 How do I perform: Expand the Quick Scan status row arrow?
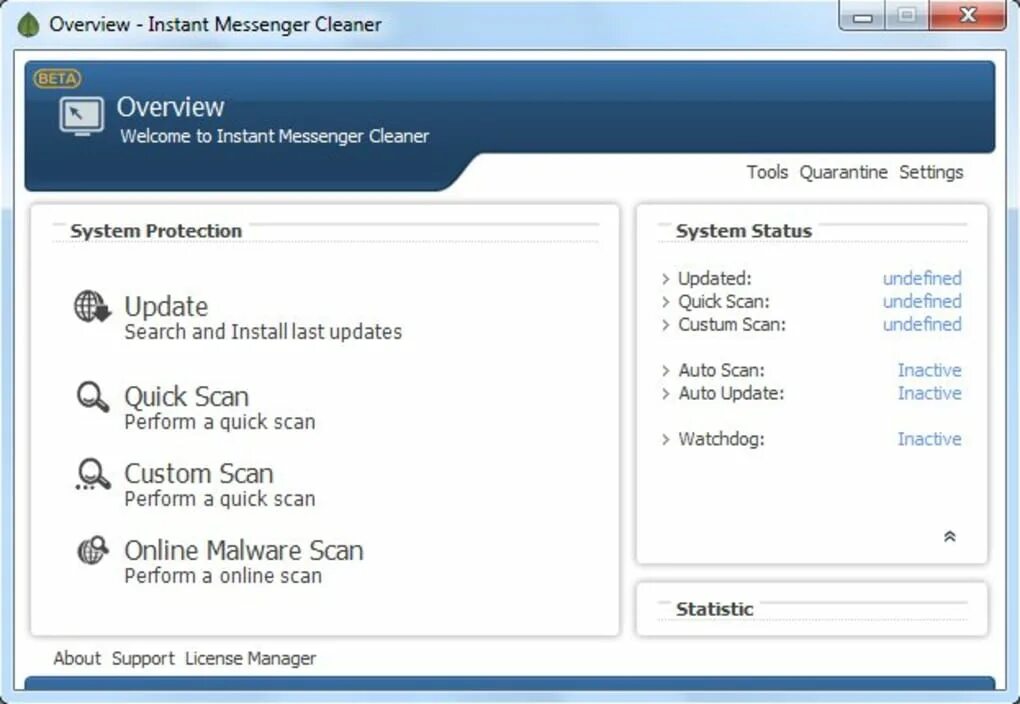[665, 302]
